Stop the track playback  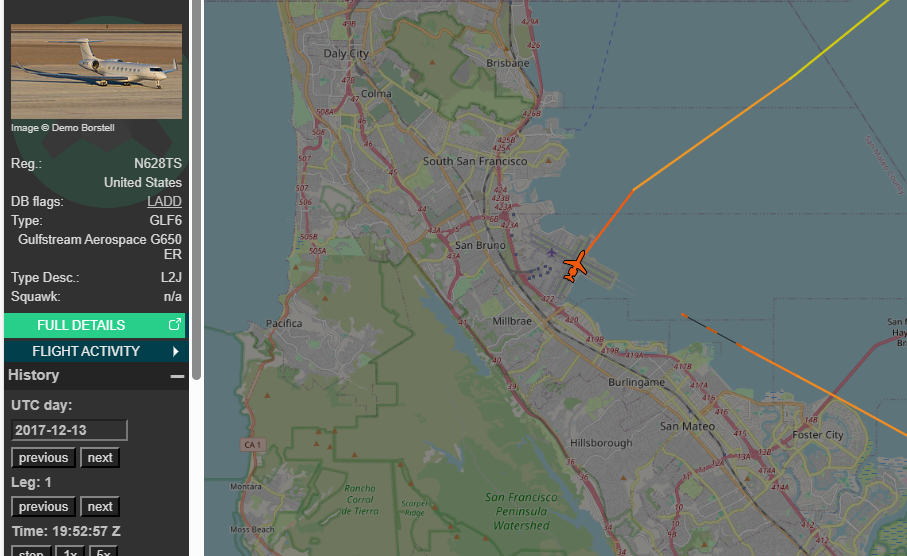coord(32,551)
